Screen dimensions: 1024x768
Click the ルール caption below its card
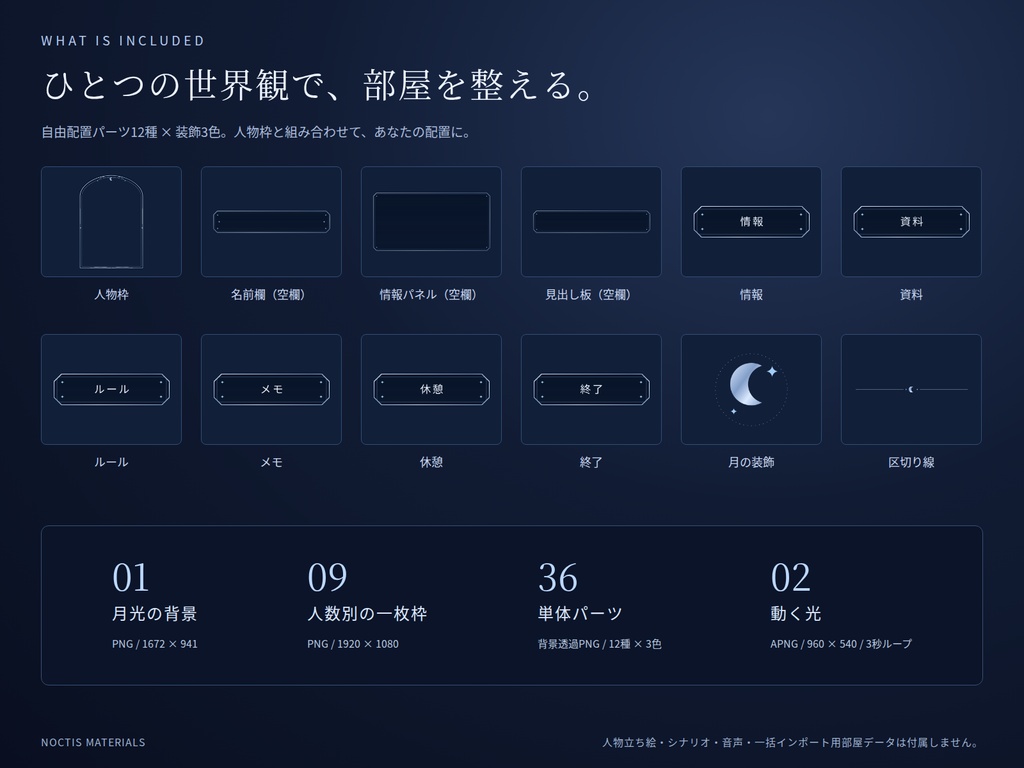coord(111,462)
